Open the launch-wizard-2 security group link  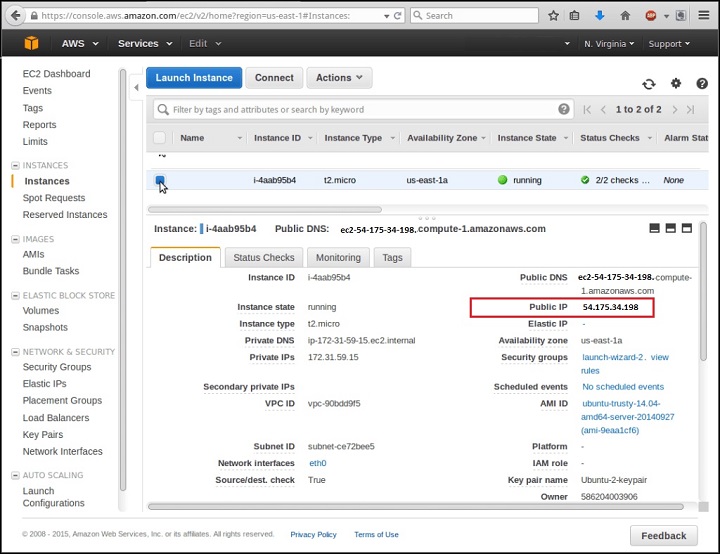612,357
